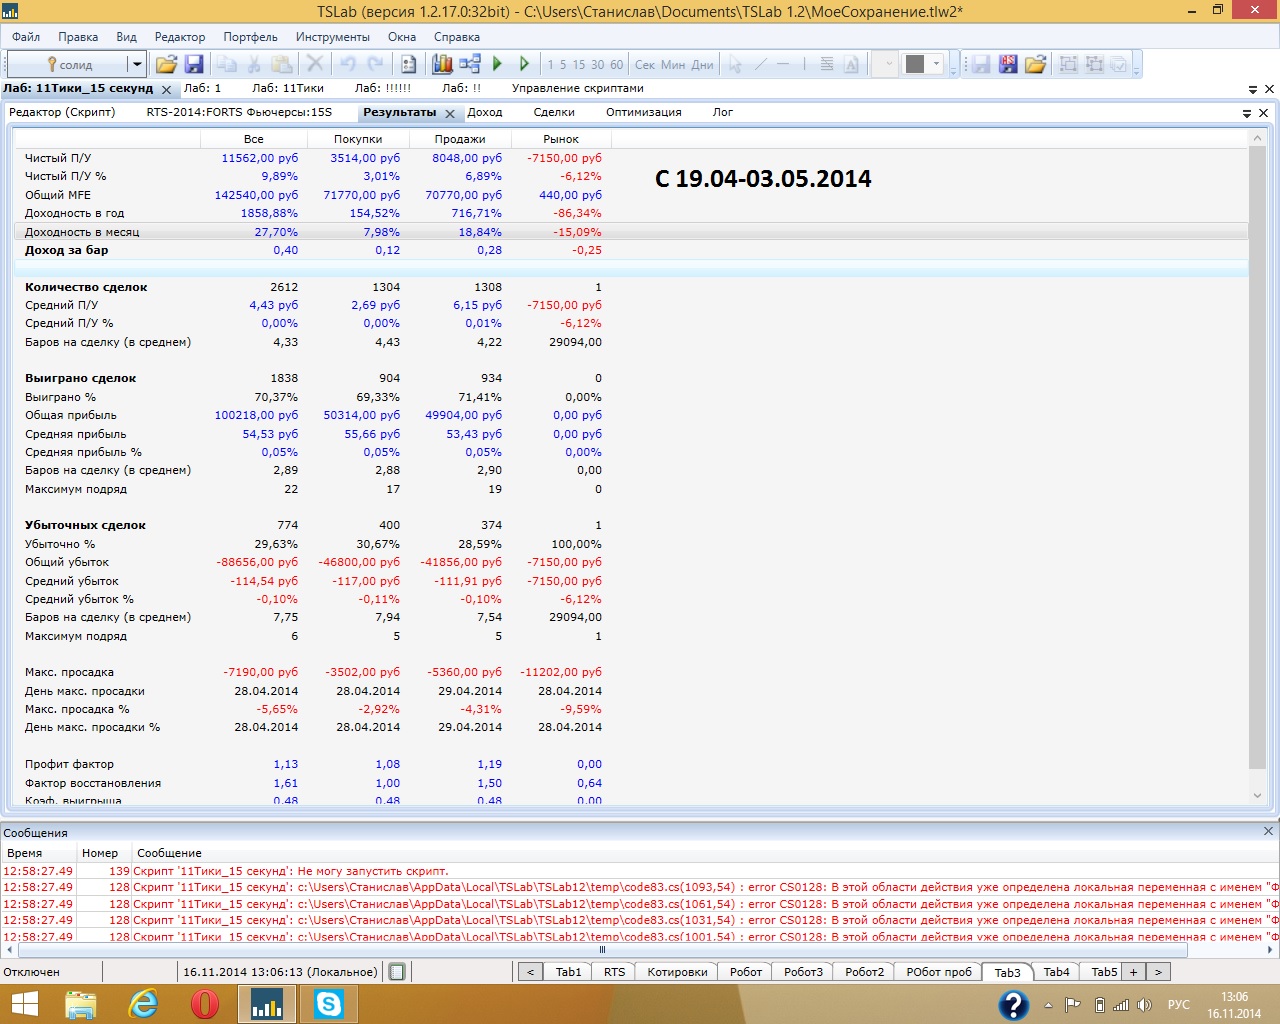Viewport: 1280px width, 1024px height.
Task: Open Opera browser from the taskbar
Action: point(205,1003)
